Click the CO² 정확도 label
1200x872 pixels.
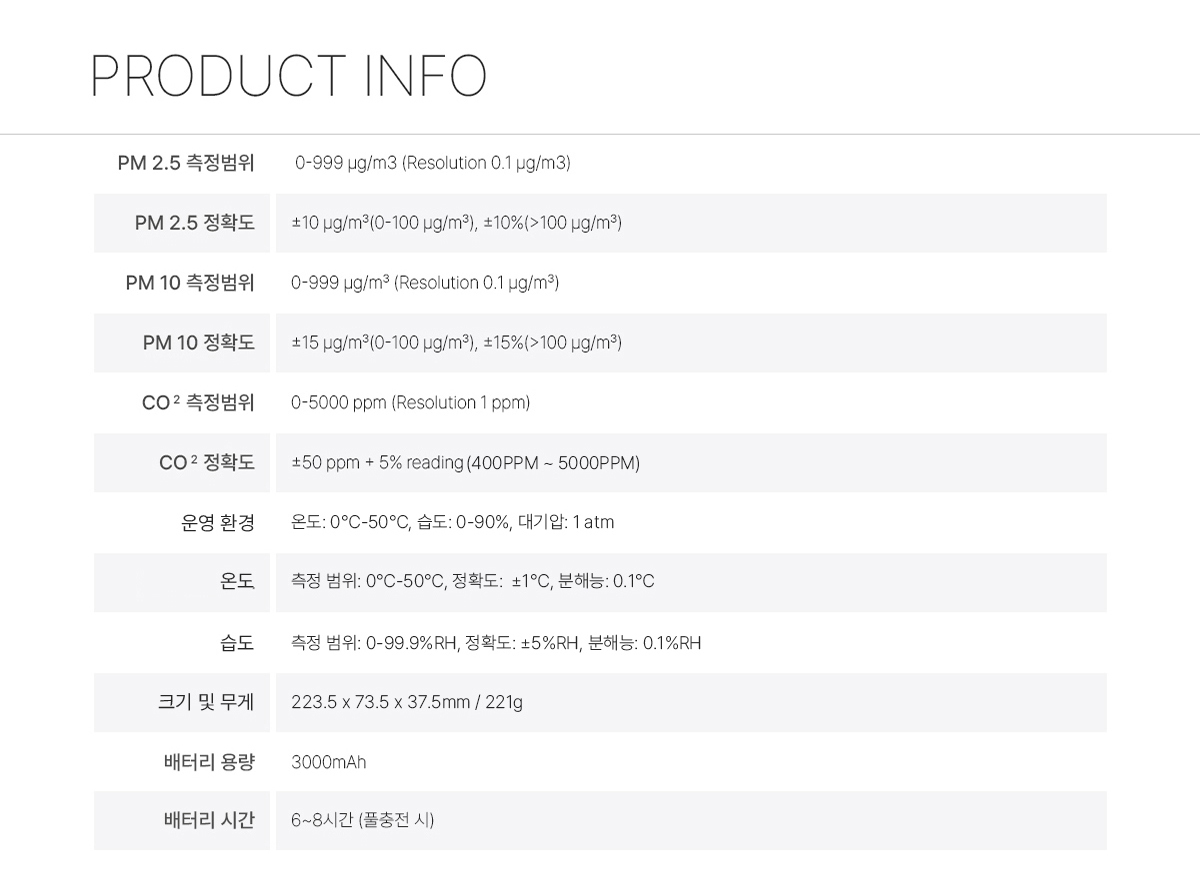coord(207,463)
